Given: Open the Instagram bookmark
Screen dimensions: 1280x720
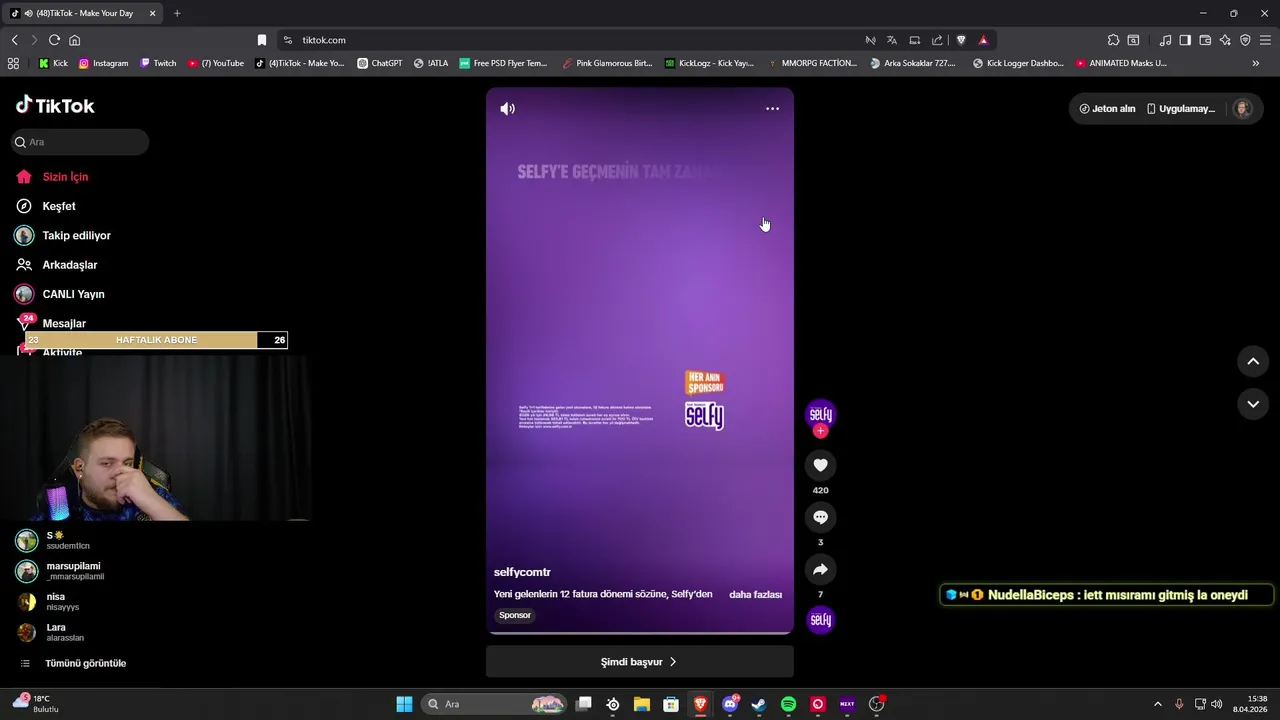Looking at the screenshot, I should coord(103,63).
